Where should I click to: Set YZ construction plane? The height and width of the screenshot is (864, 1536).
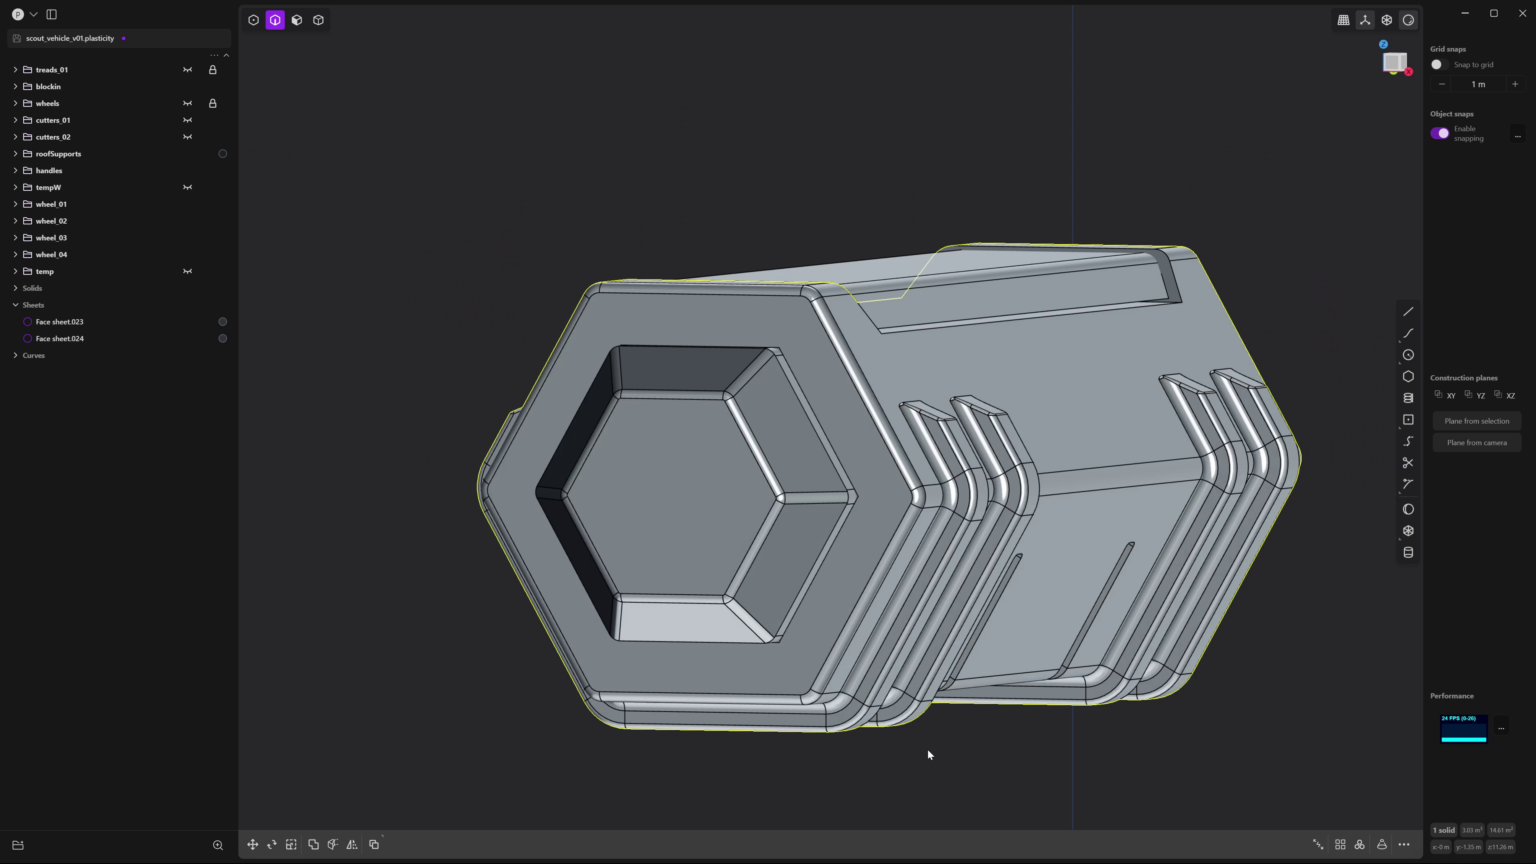point(1475,395)
